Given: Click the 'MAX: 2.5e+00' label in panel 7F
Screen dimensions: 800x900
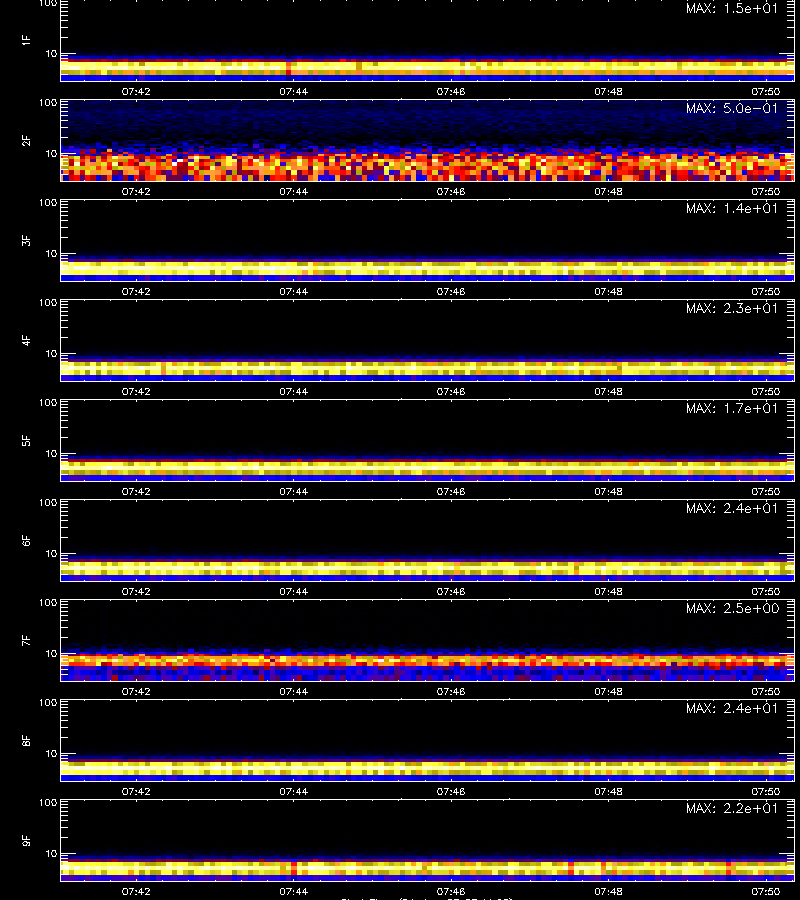Looking at the screenshot, I should click(732, 608).
